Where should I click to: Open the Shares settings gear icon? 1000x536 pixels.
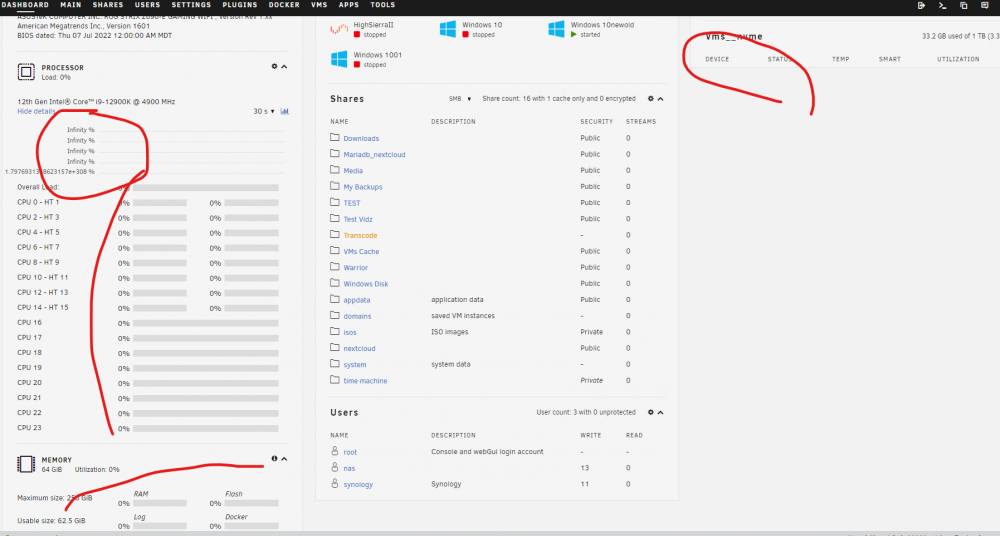651,99
